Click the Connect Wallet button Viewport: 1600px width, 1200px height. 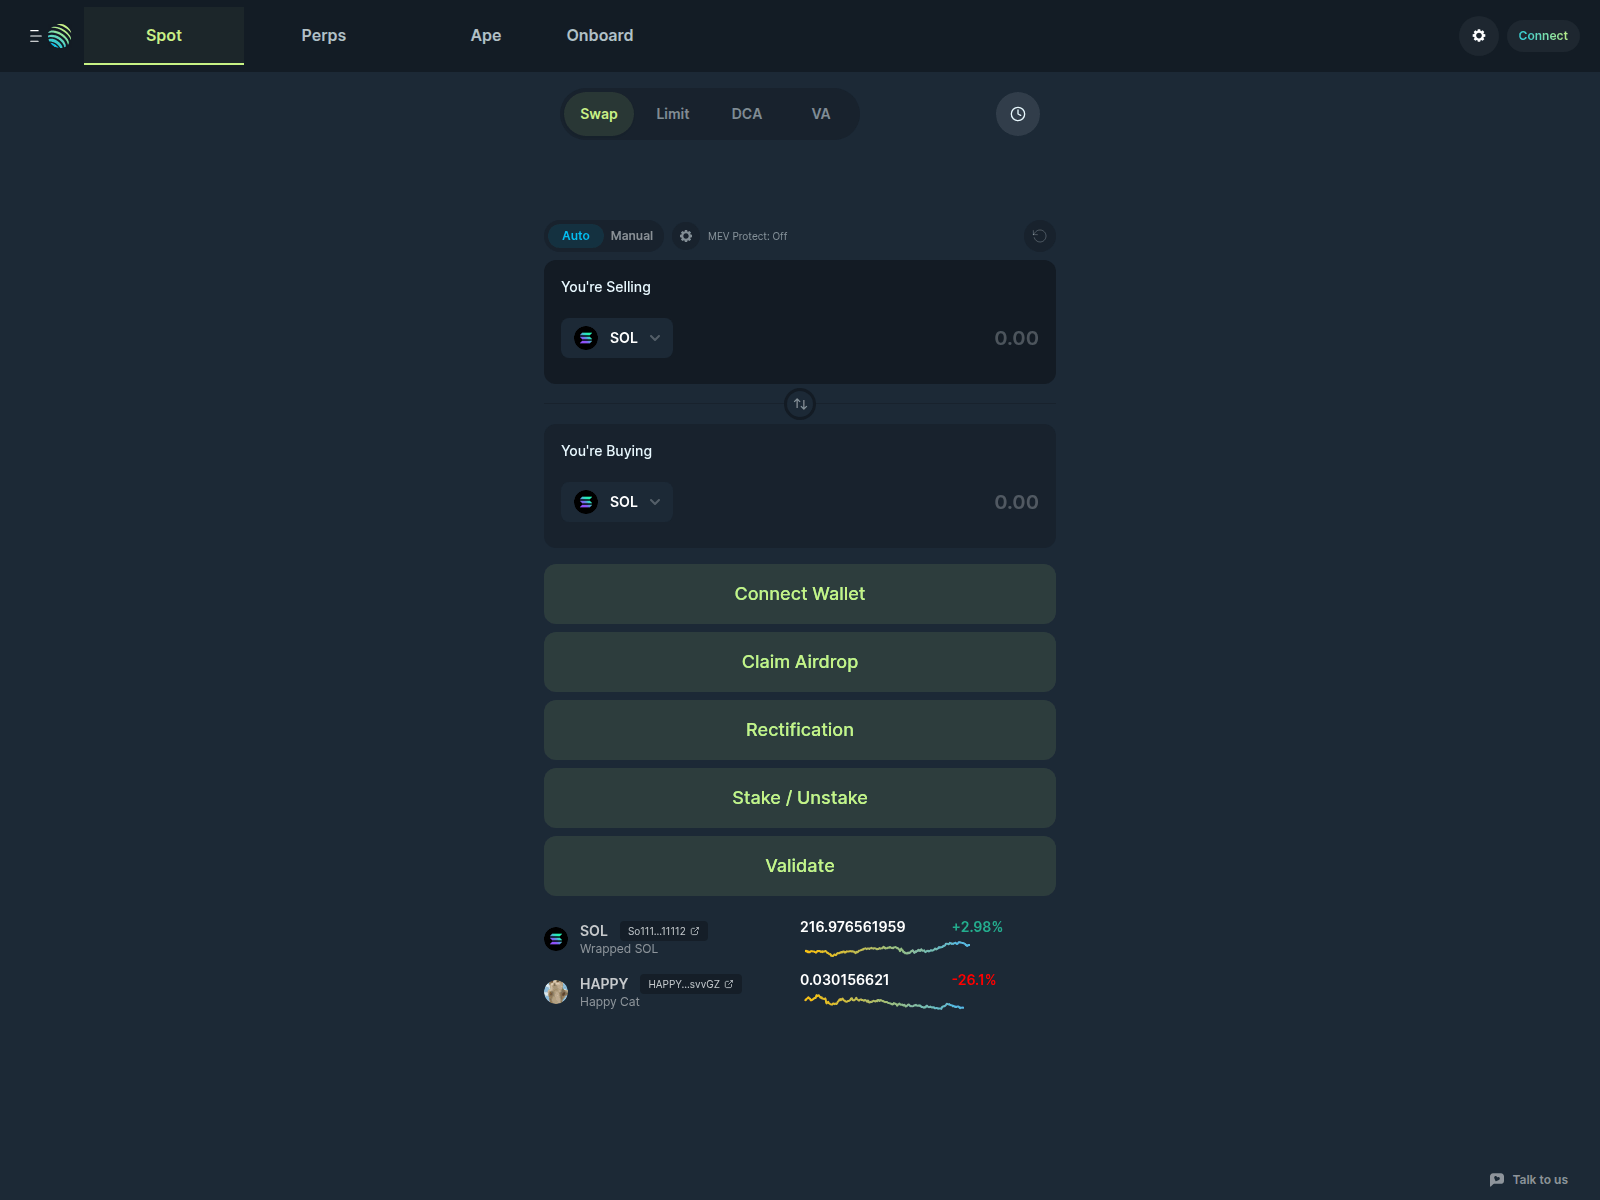point(799,594)
